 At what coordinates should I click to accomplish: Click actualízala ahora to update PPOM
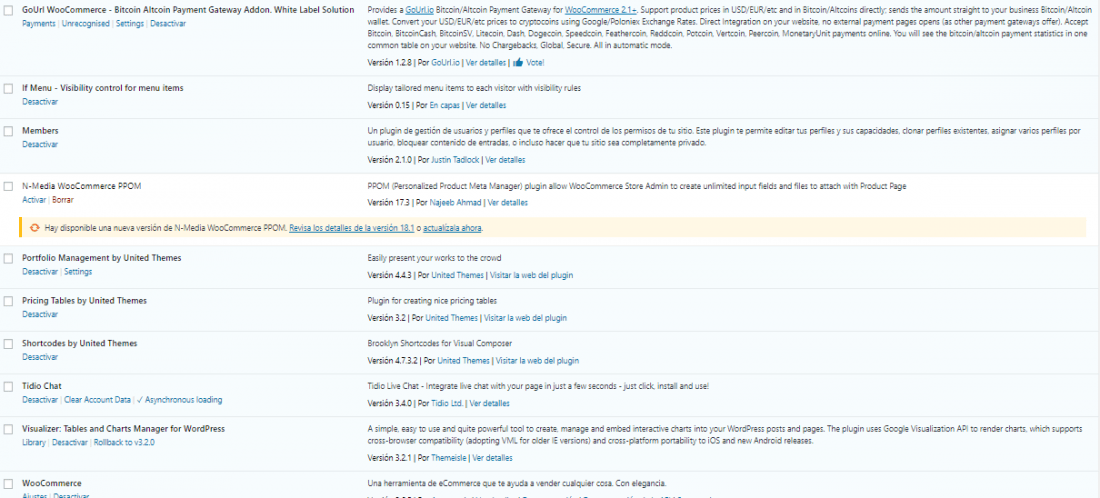tap(452, 228)
